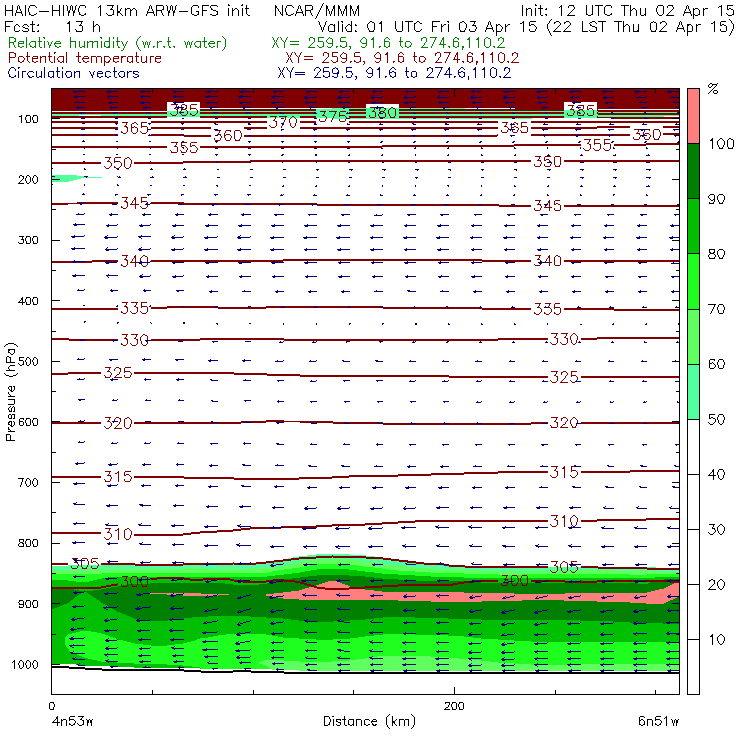
Task: Click the '300' pressure axis tick label
Action: [28, 240]
